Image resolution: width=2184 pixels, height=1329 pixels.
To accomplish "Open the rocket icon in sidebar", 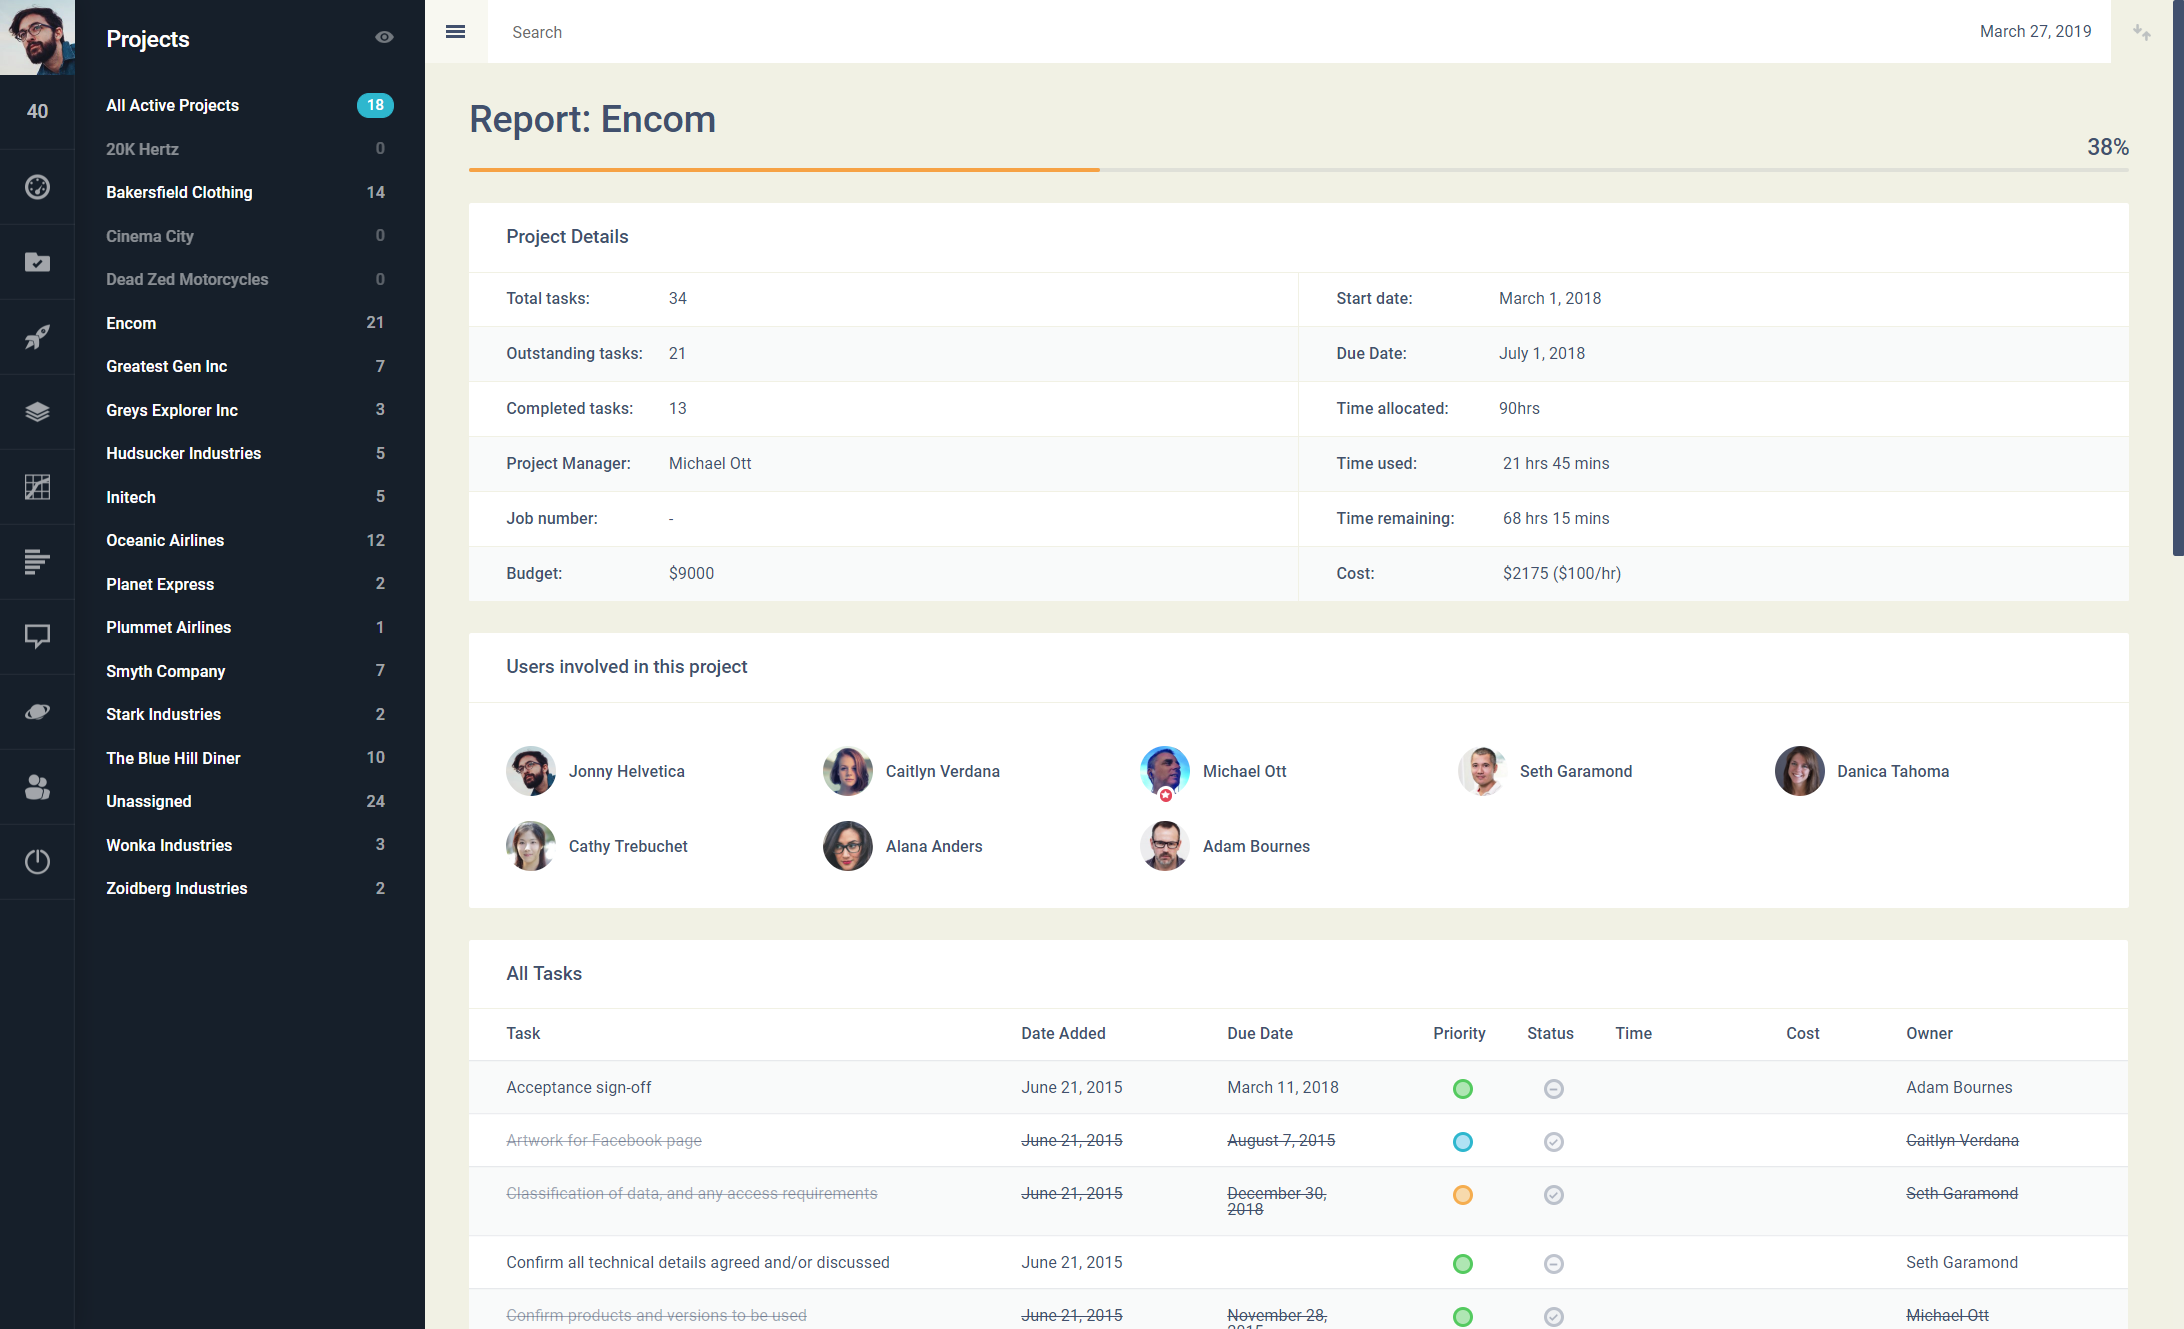I will [x=37, y=337].
